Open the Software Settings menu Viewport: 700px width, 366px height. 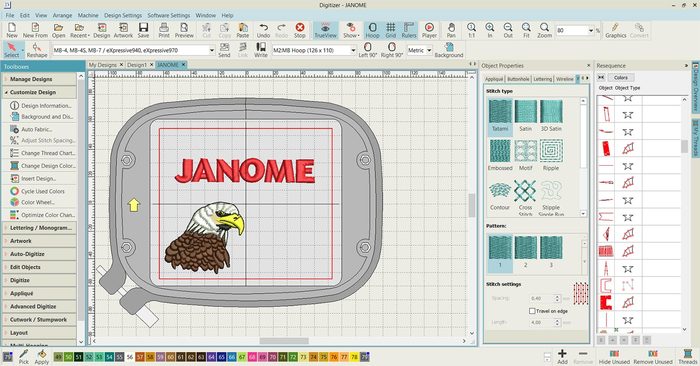click(169, 15)
